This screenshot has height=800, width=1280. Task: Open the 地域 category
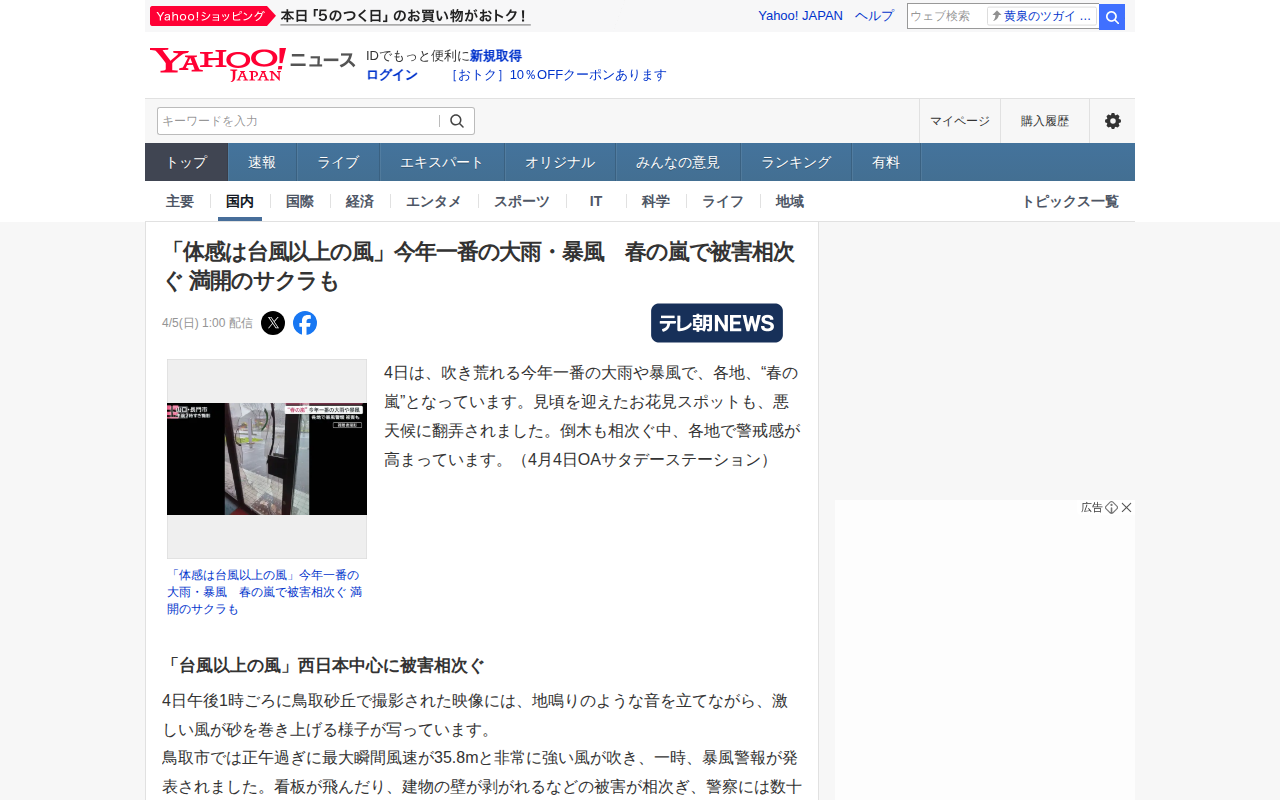[x=790, y=201]
